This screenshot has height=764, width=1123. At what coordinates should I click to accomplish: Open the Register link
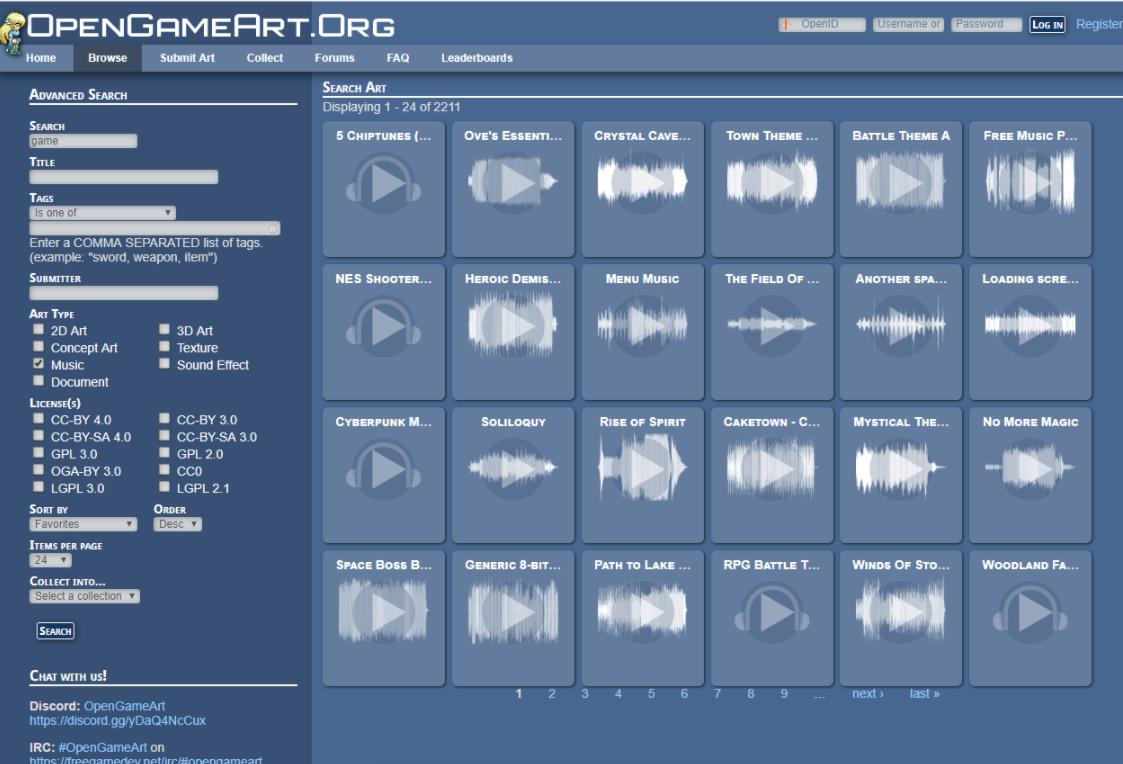1099,24
